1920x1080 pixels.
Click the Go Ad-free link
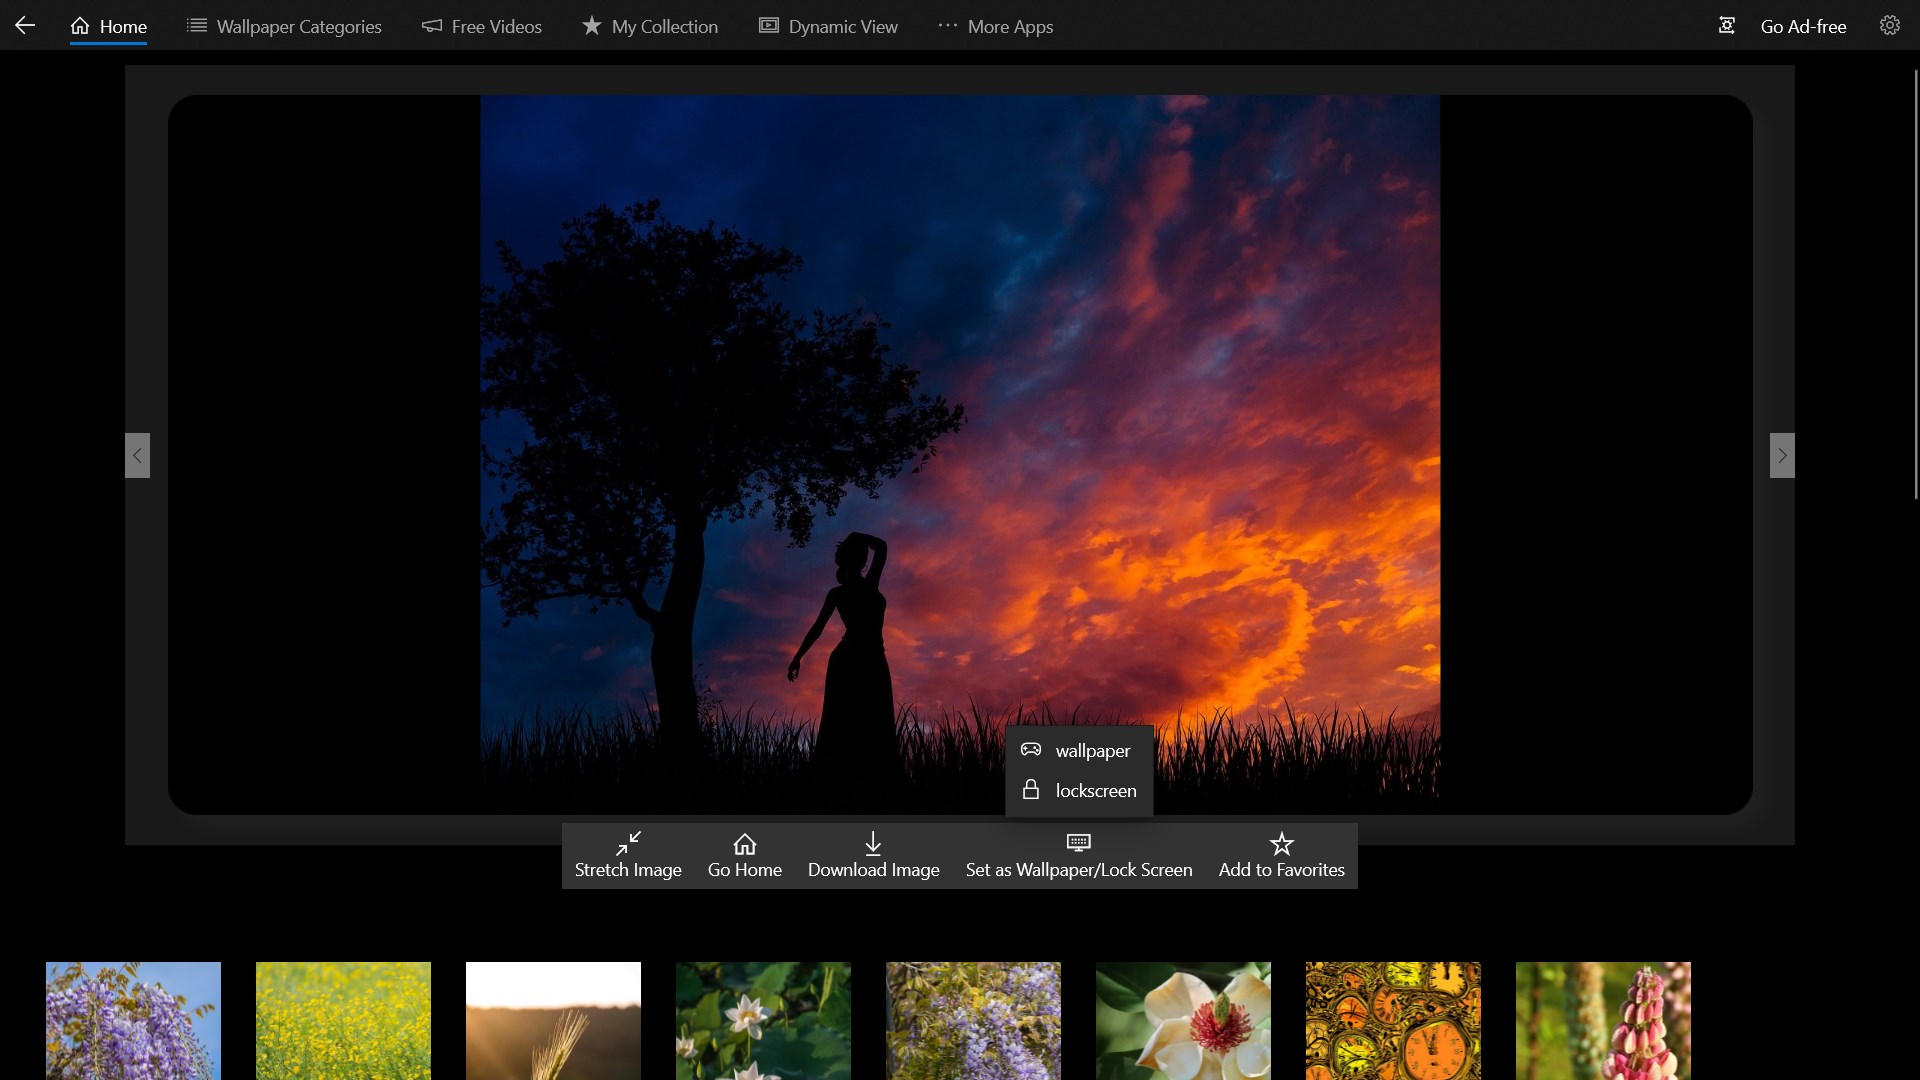coord(1803,26)
